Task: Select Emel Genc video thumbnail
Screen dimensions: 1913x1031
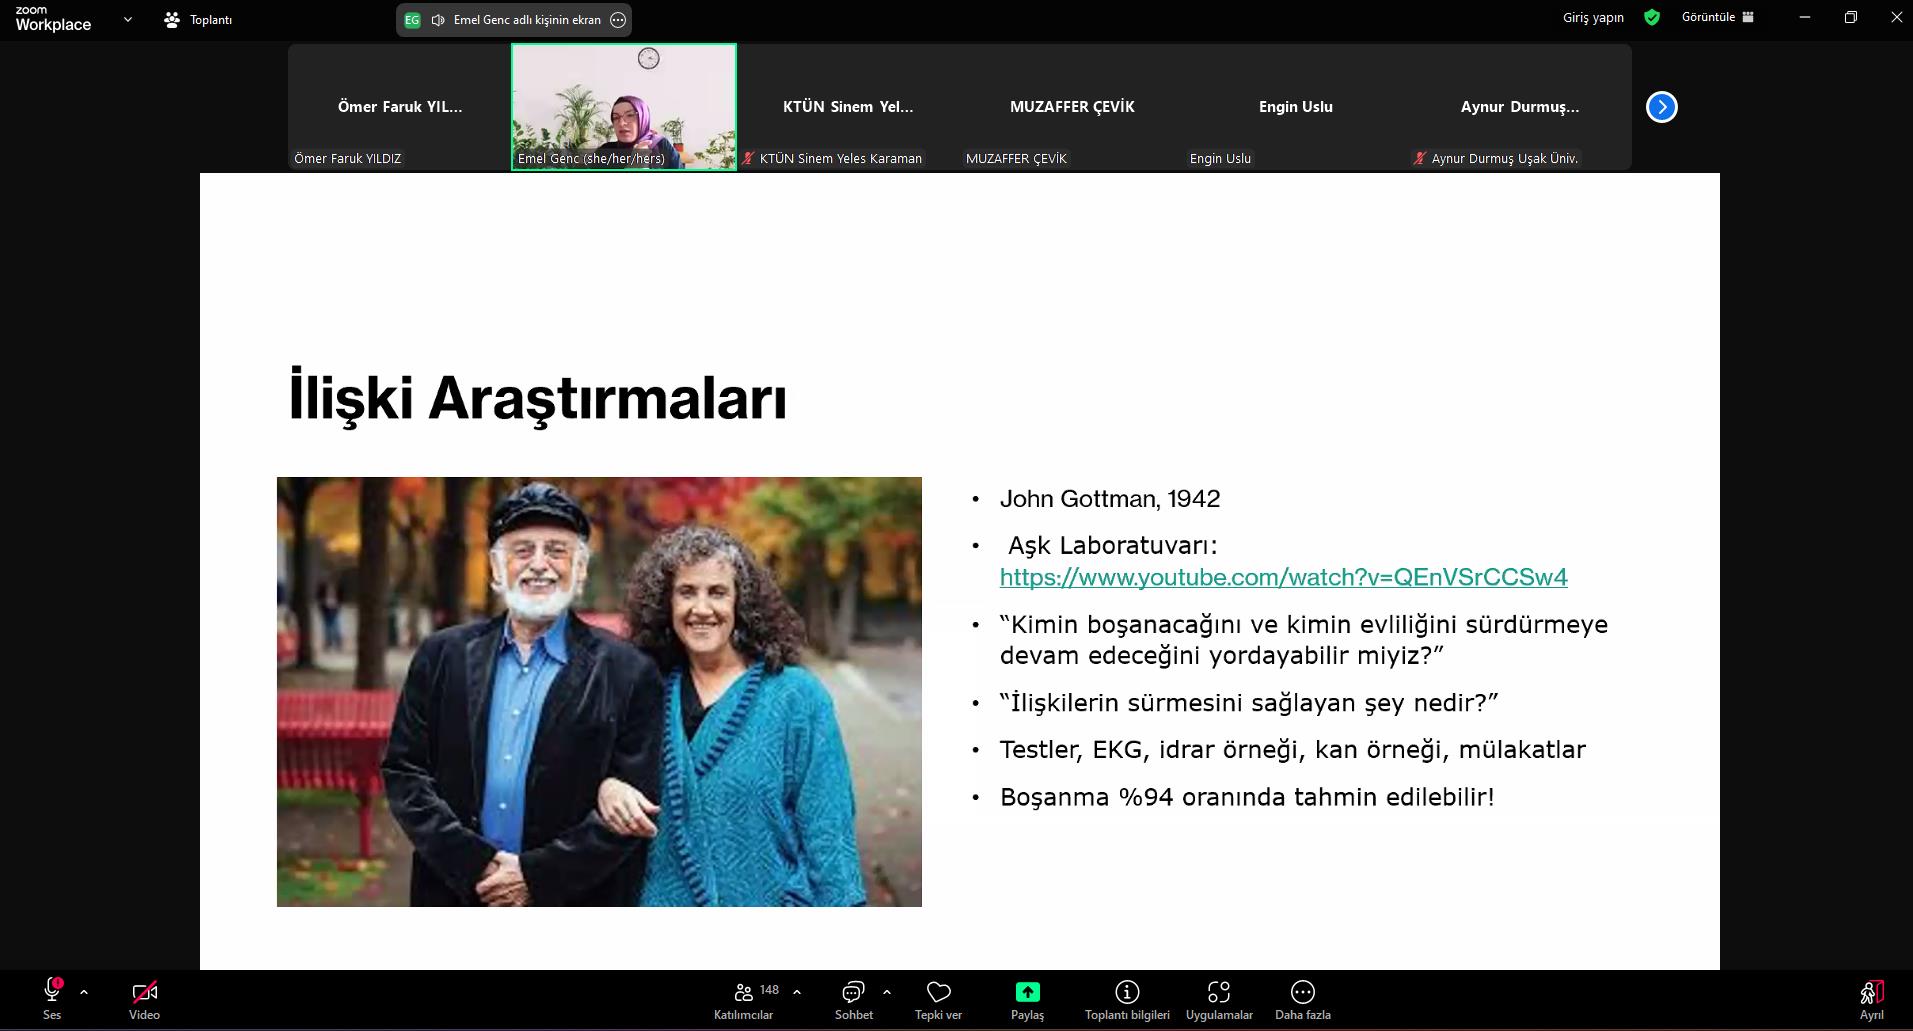Action: click(x=624, y=107)
